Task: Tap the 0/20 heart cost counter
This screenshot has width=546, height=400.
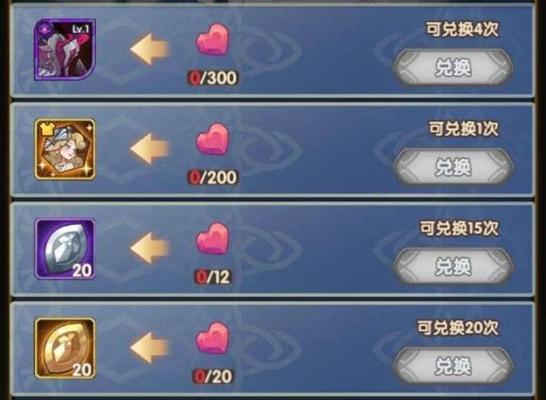Action: coord(212,376)
